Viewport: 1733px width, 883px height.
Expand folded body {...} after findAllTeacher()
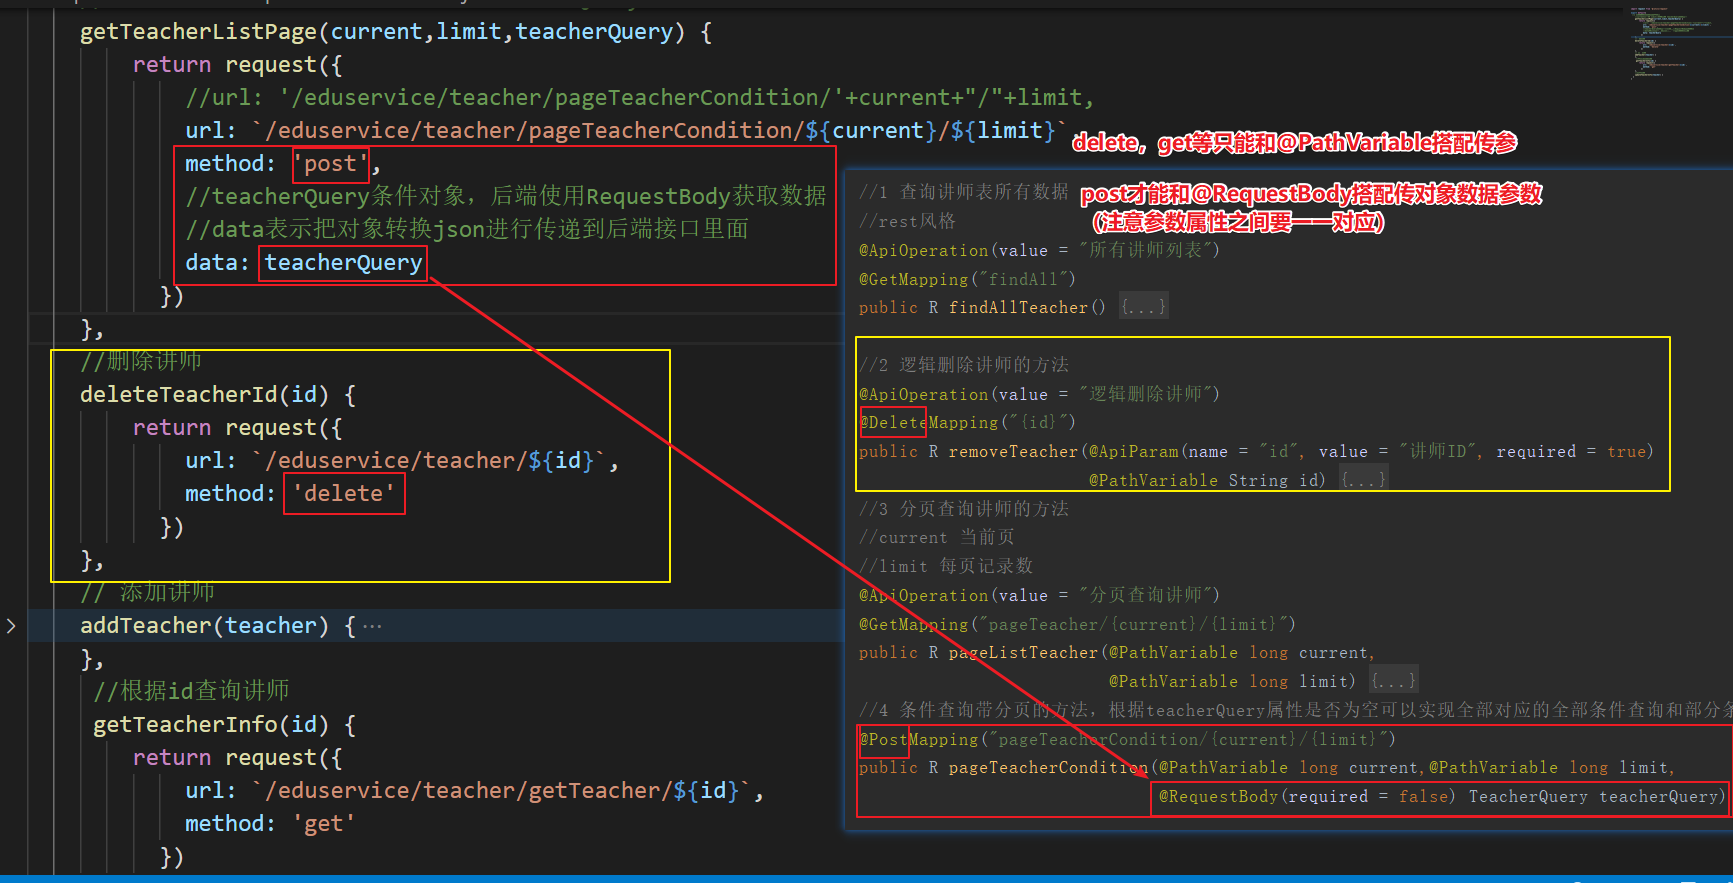[1143, 307]
